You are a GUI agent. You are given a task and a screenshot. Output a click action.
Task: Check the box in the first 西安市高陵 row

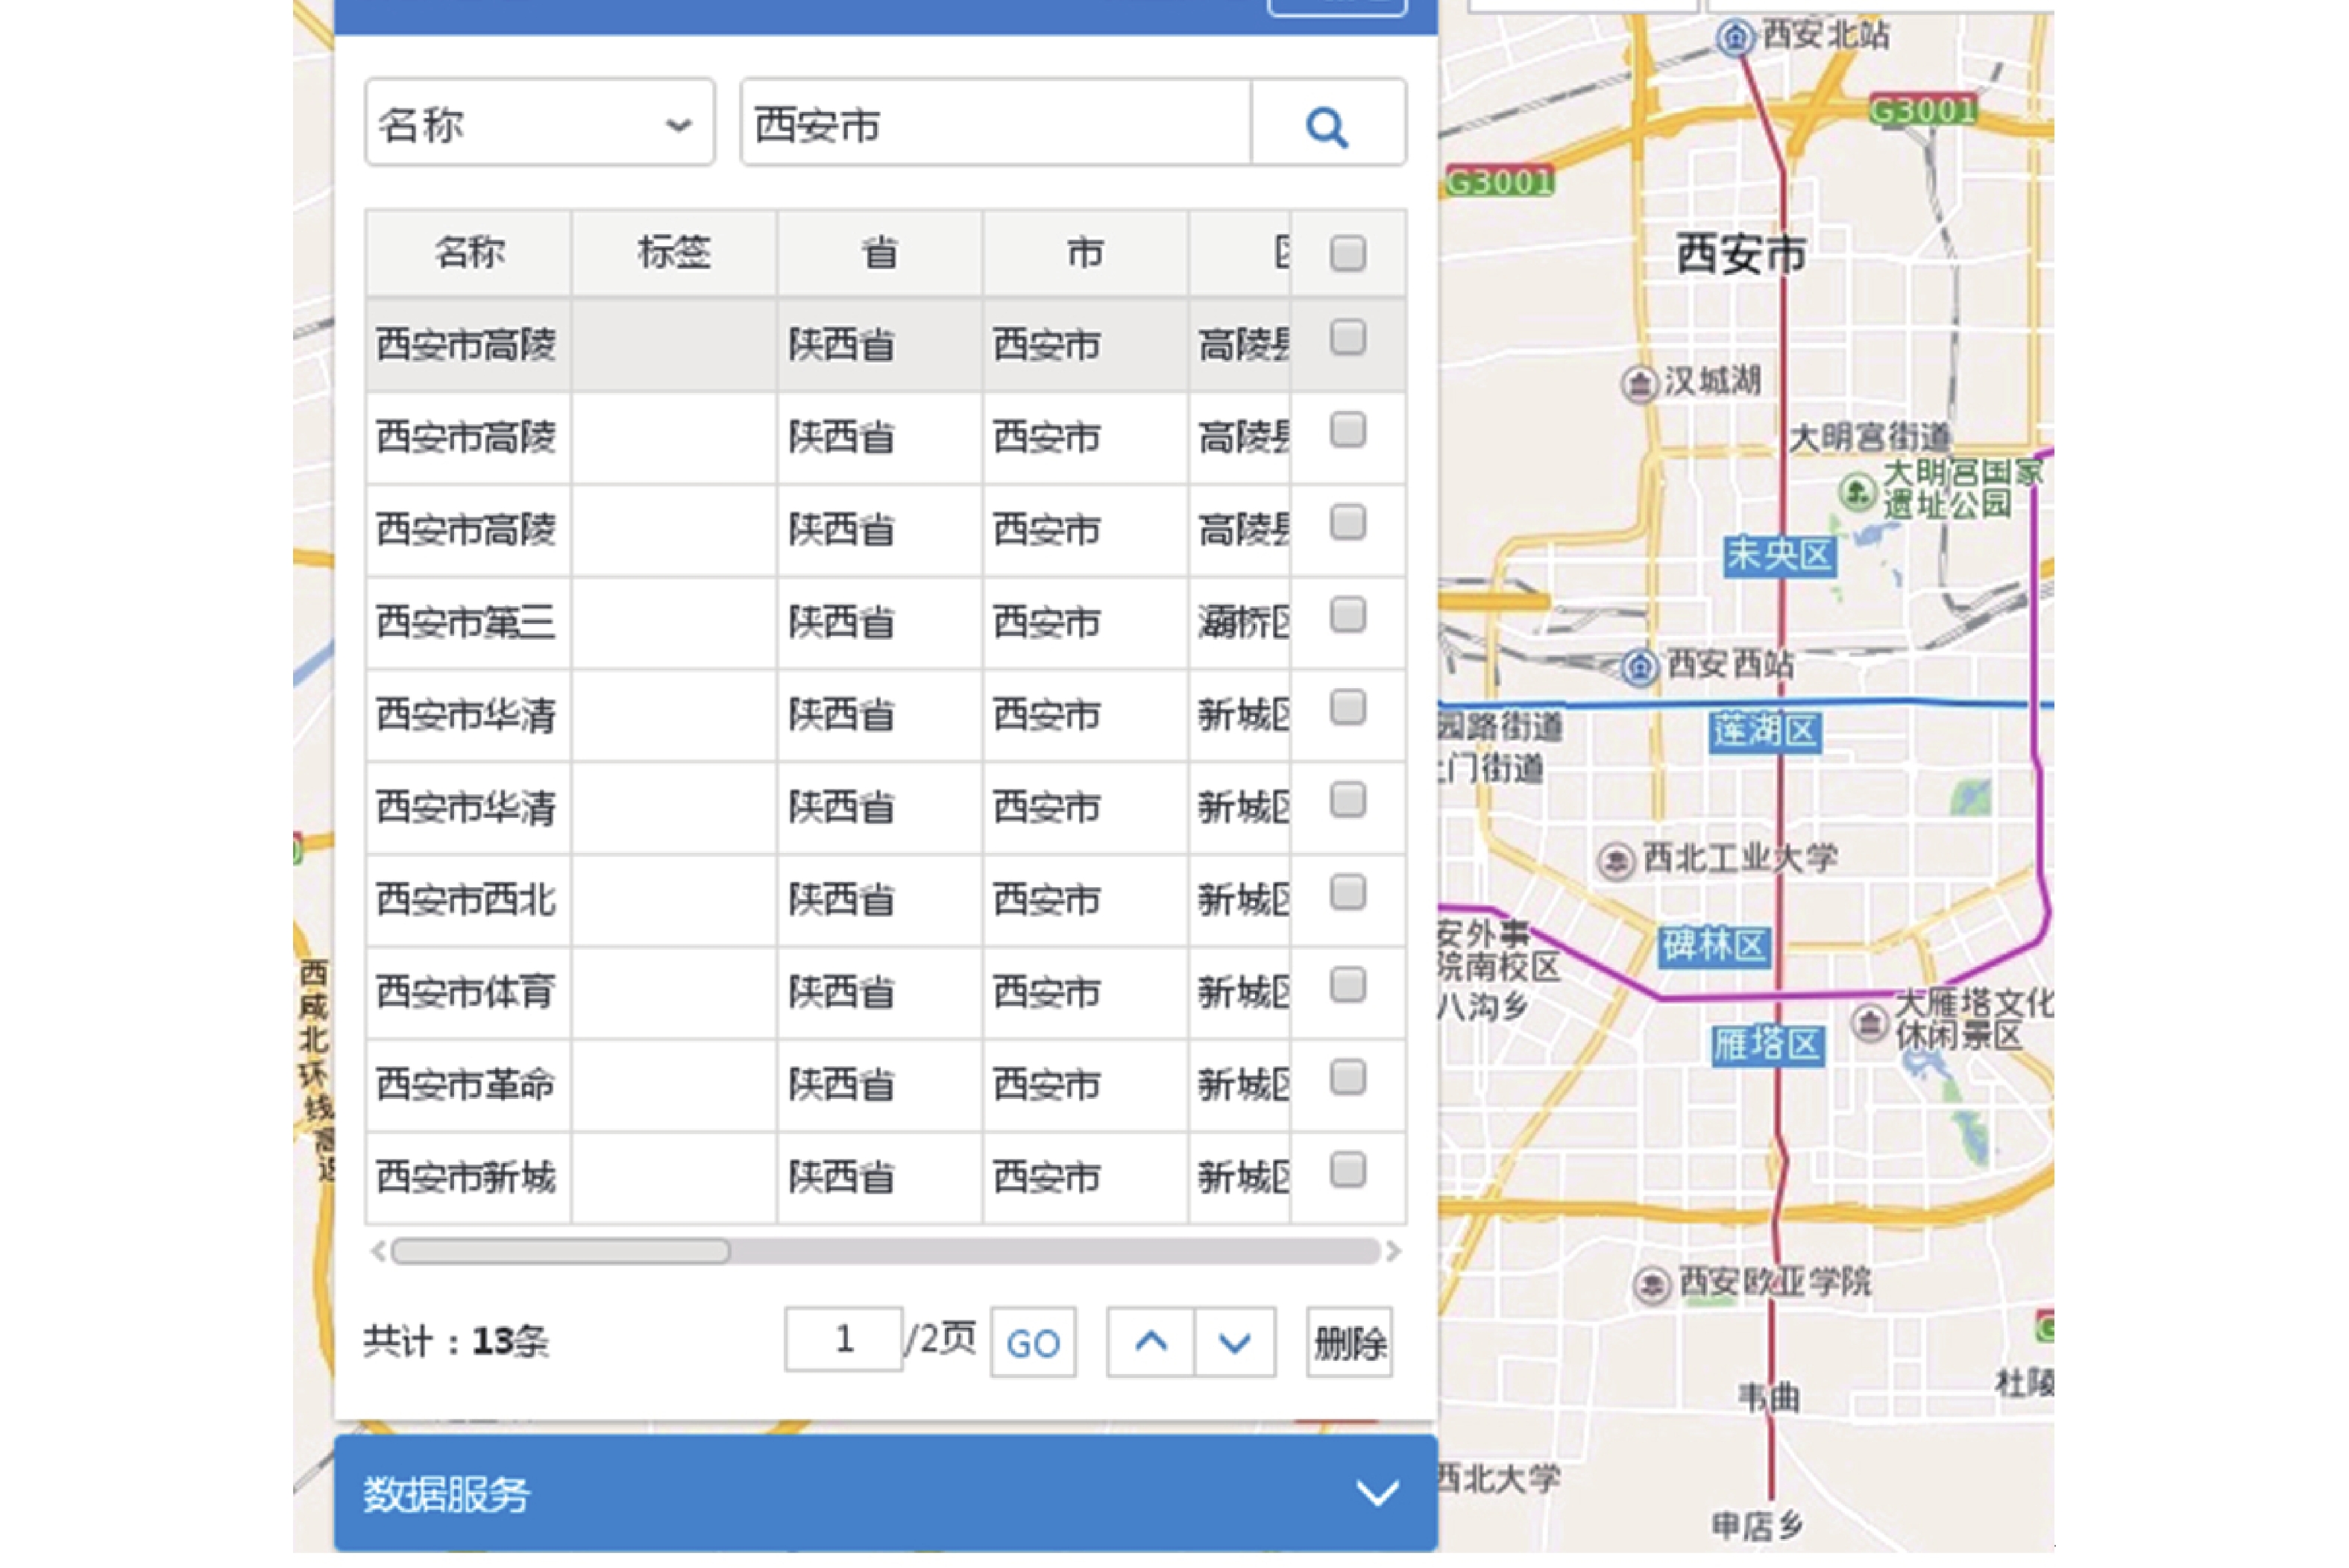tap(1348, 338)
